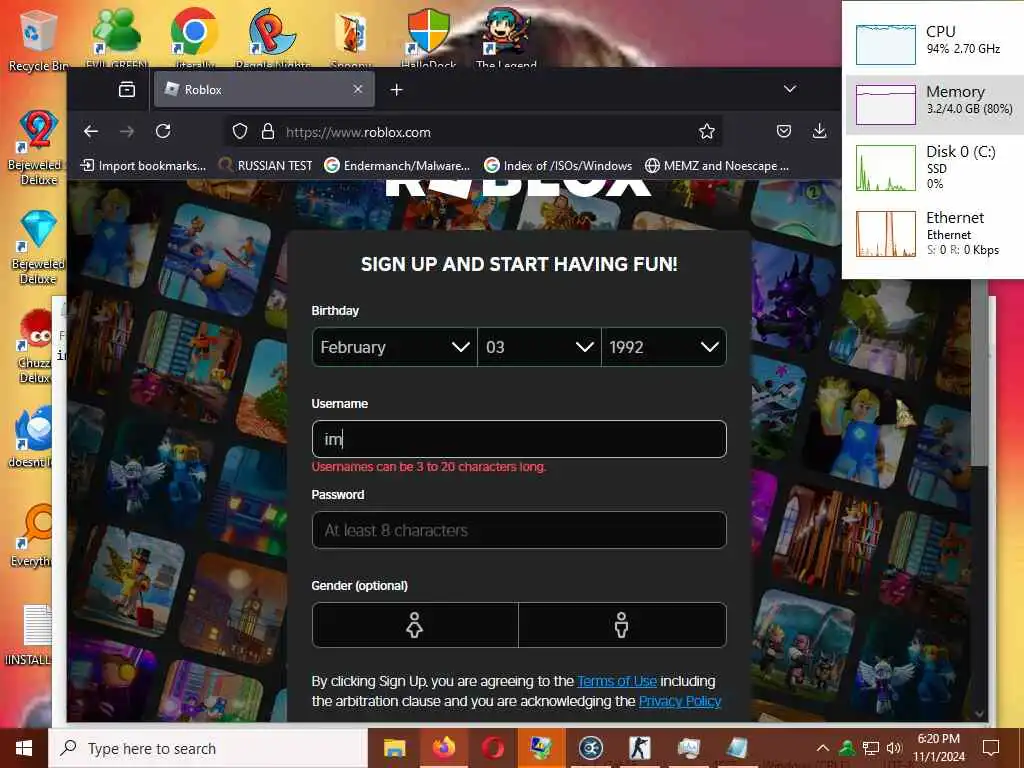This screenshot has width=1024, height=768.
Task: Open the Save to Pocket icon
Action: point(784,132)
